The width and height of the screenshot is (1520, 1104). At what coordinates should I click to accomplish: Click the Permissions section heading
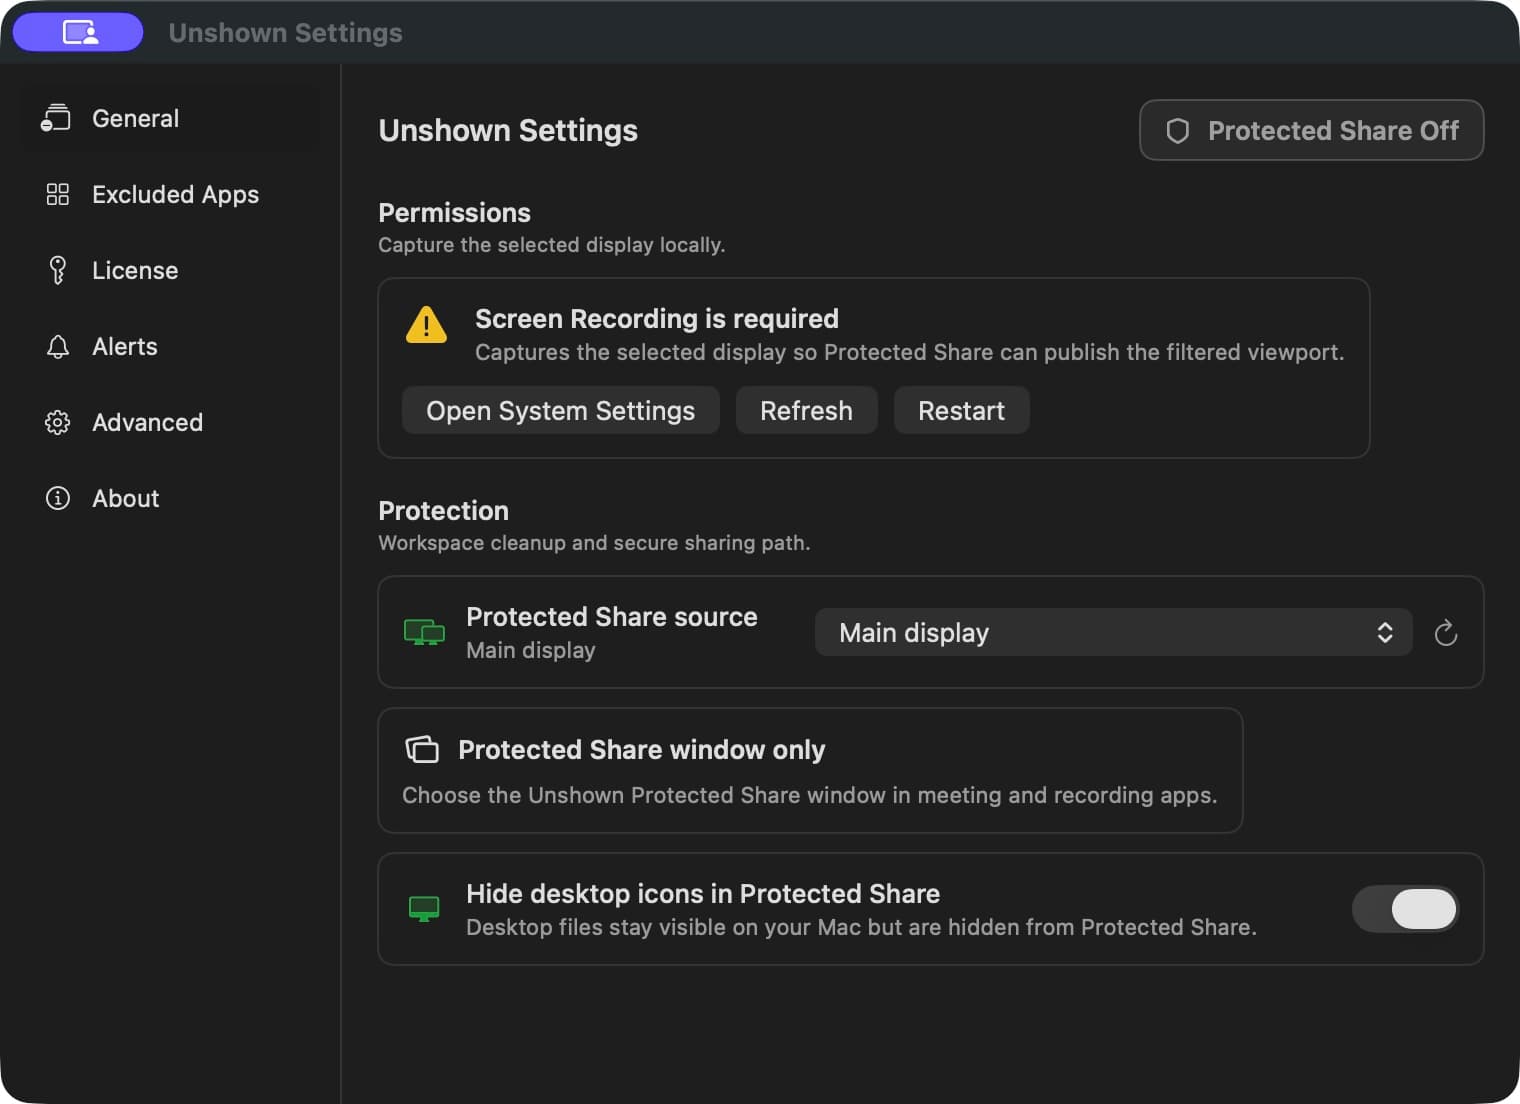(454, 212)
